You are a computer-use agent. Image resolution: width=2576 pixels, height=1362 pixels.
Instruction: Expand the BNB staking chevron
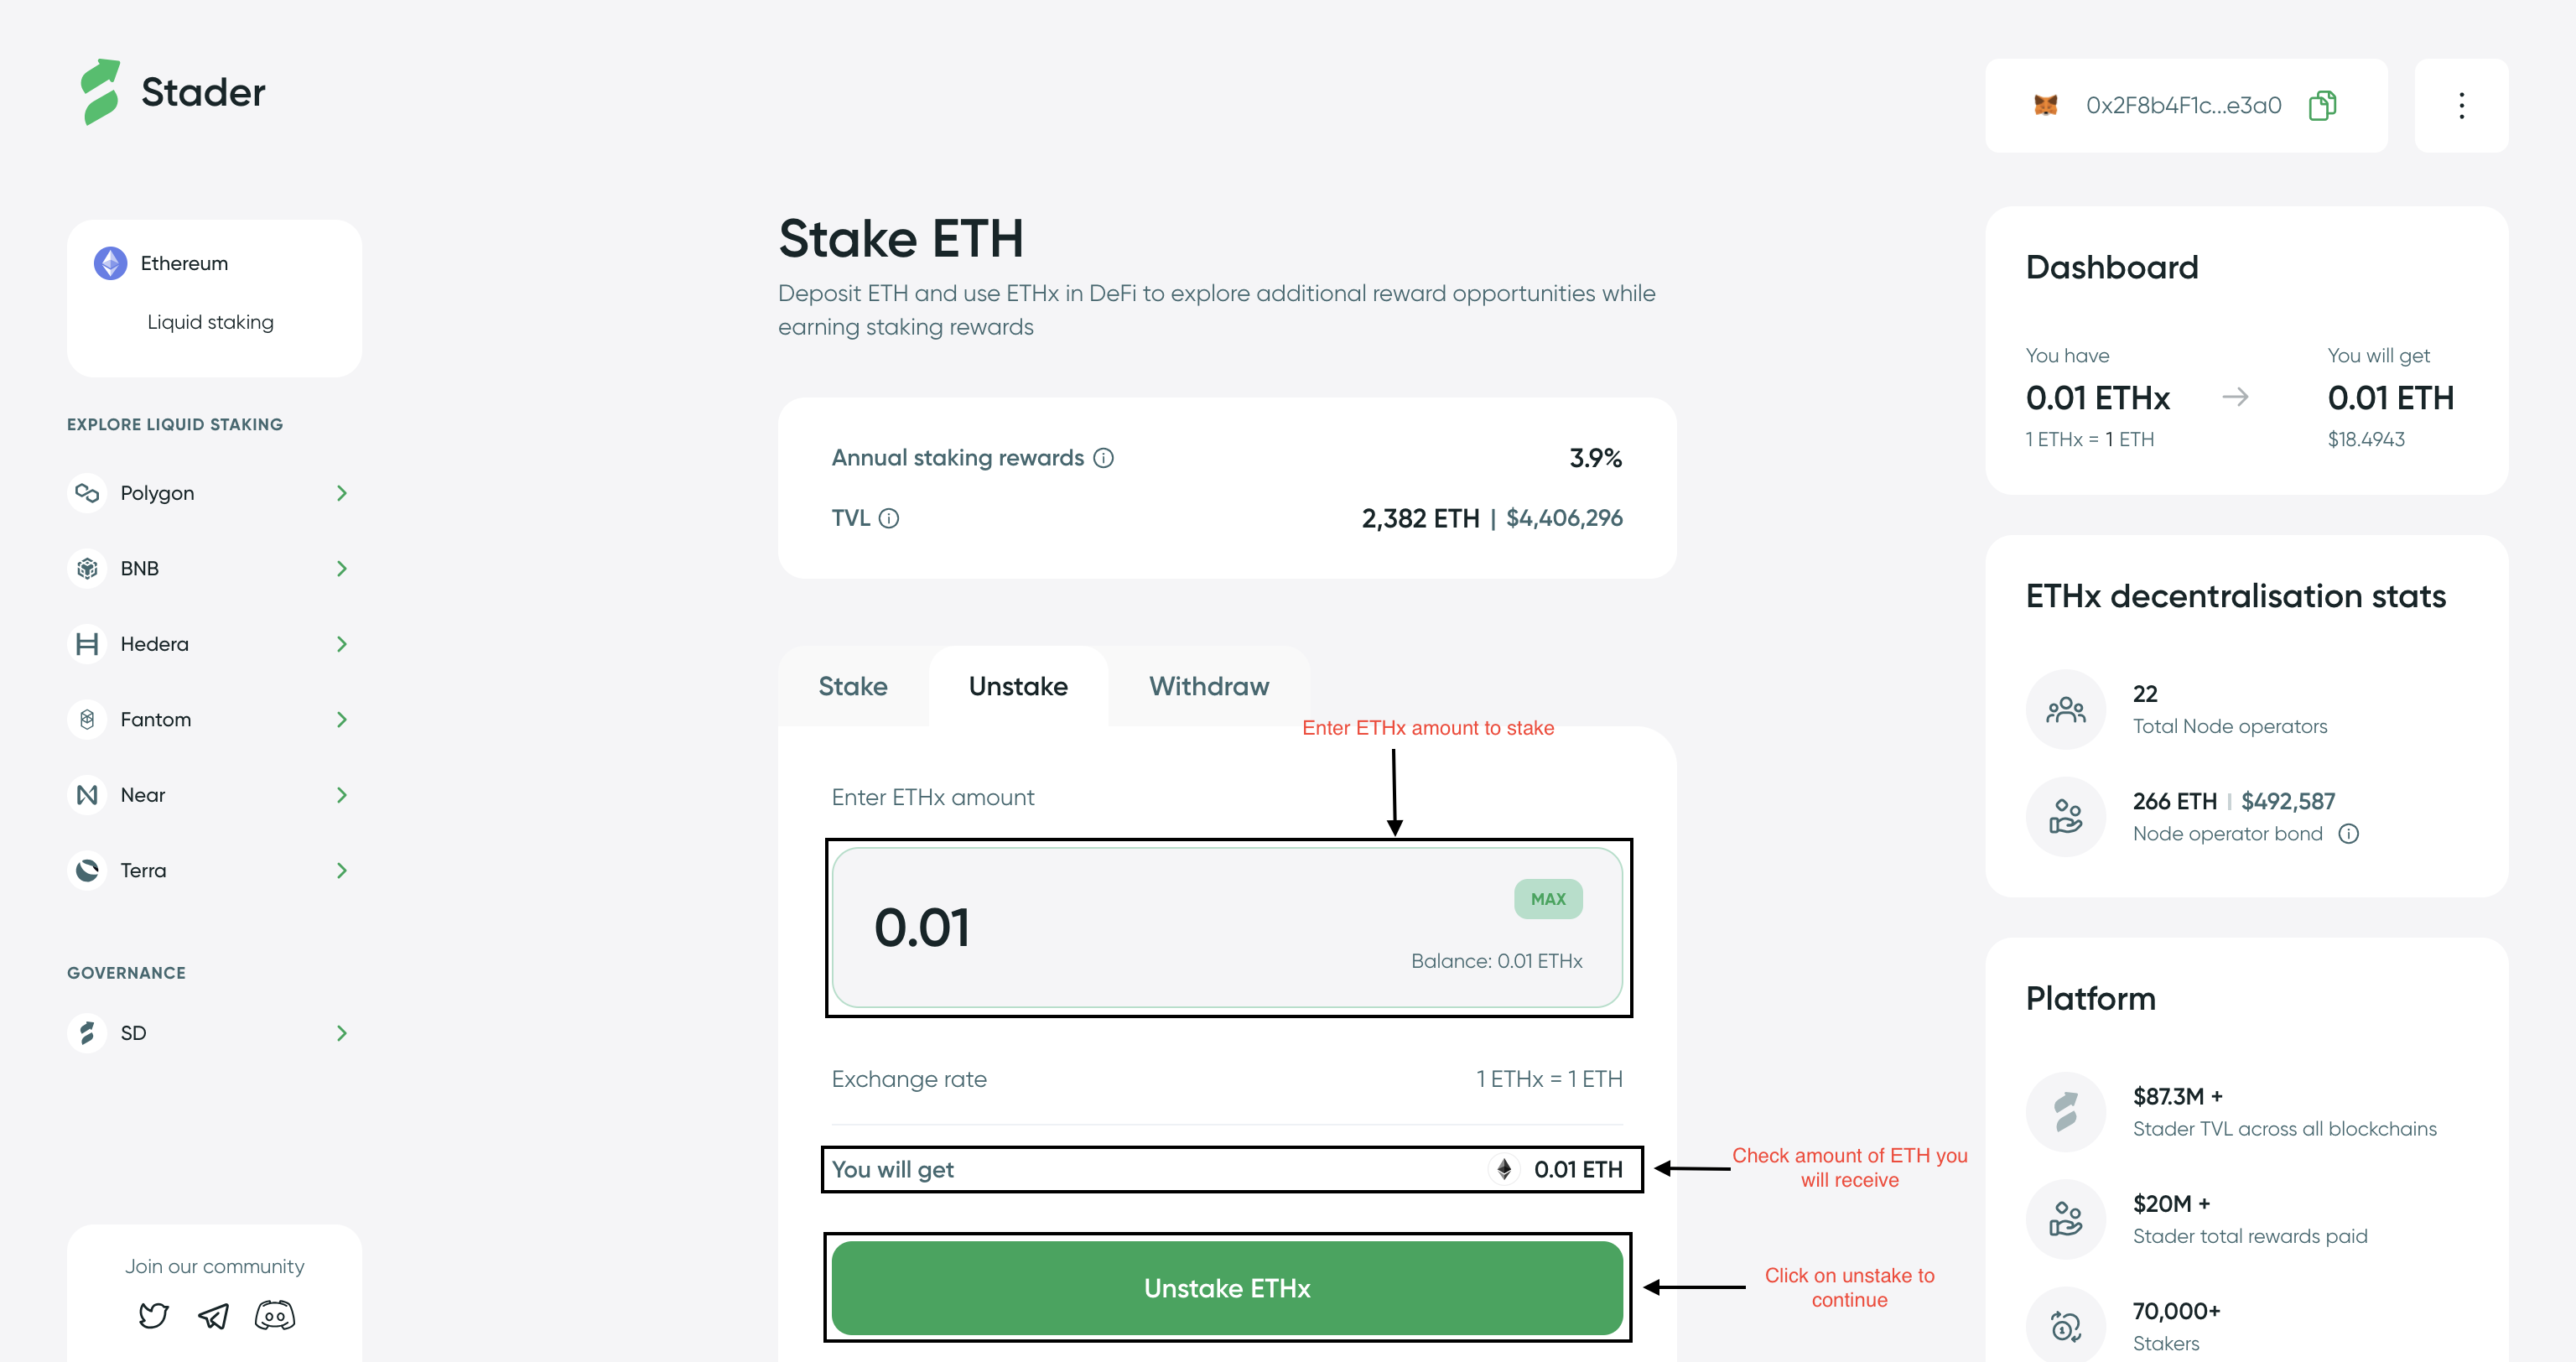(341, 568)
